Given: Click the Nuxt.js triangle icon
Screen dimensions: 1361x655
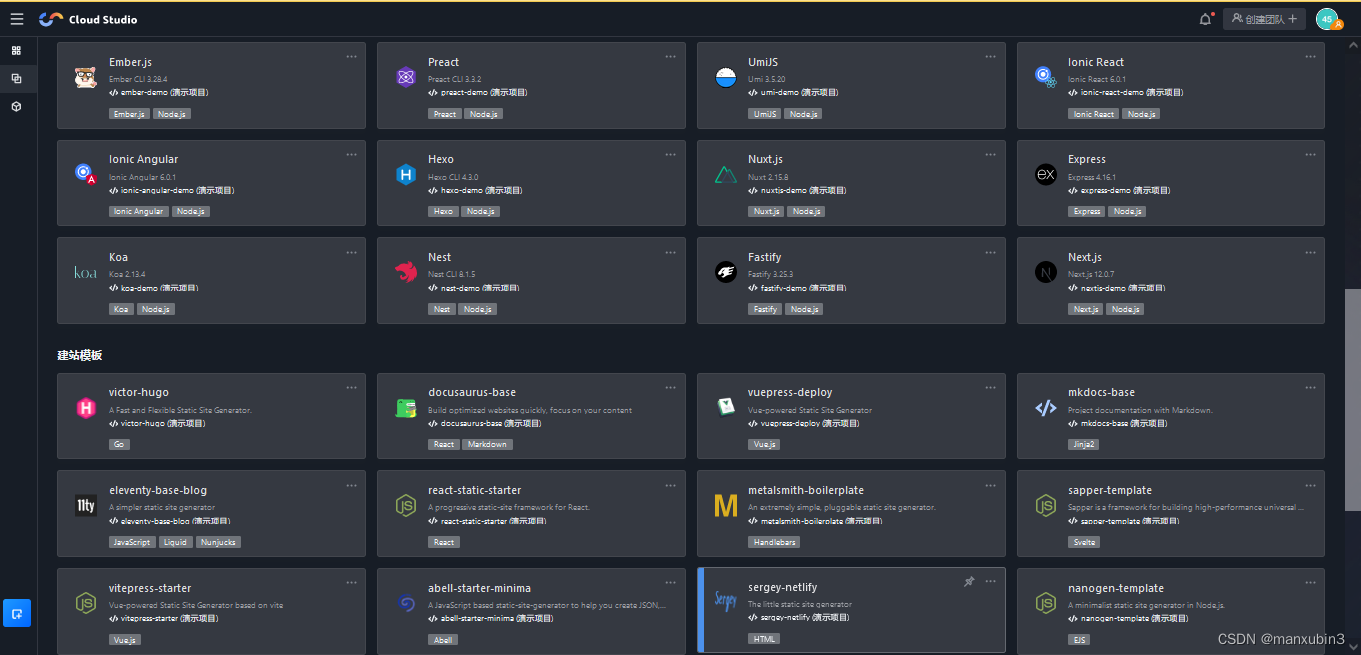Looking at the screenshot, I should (725, 175).
